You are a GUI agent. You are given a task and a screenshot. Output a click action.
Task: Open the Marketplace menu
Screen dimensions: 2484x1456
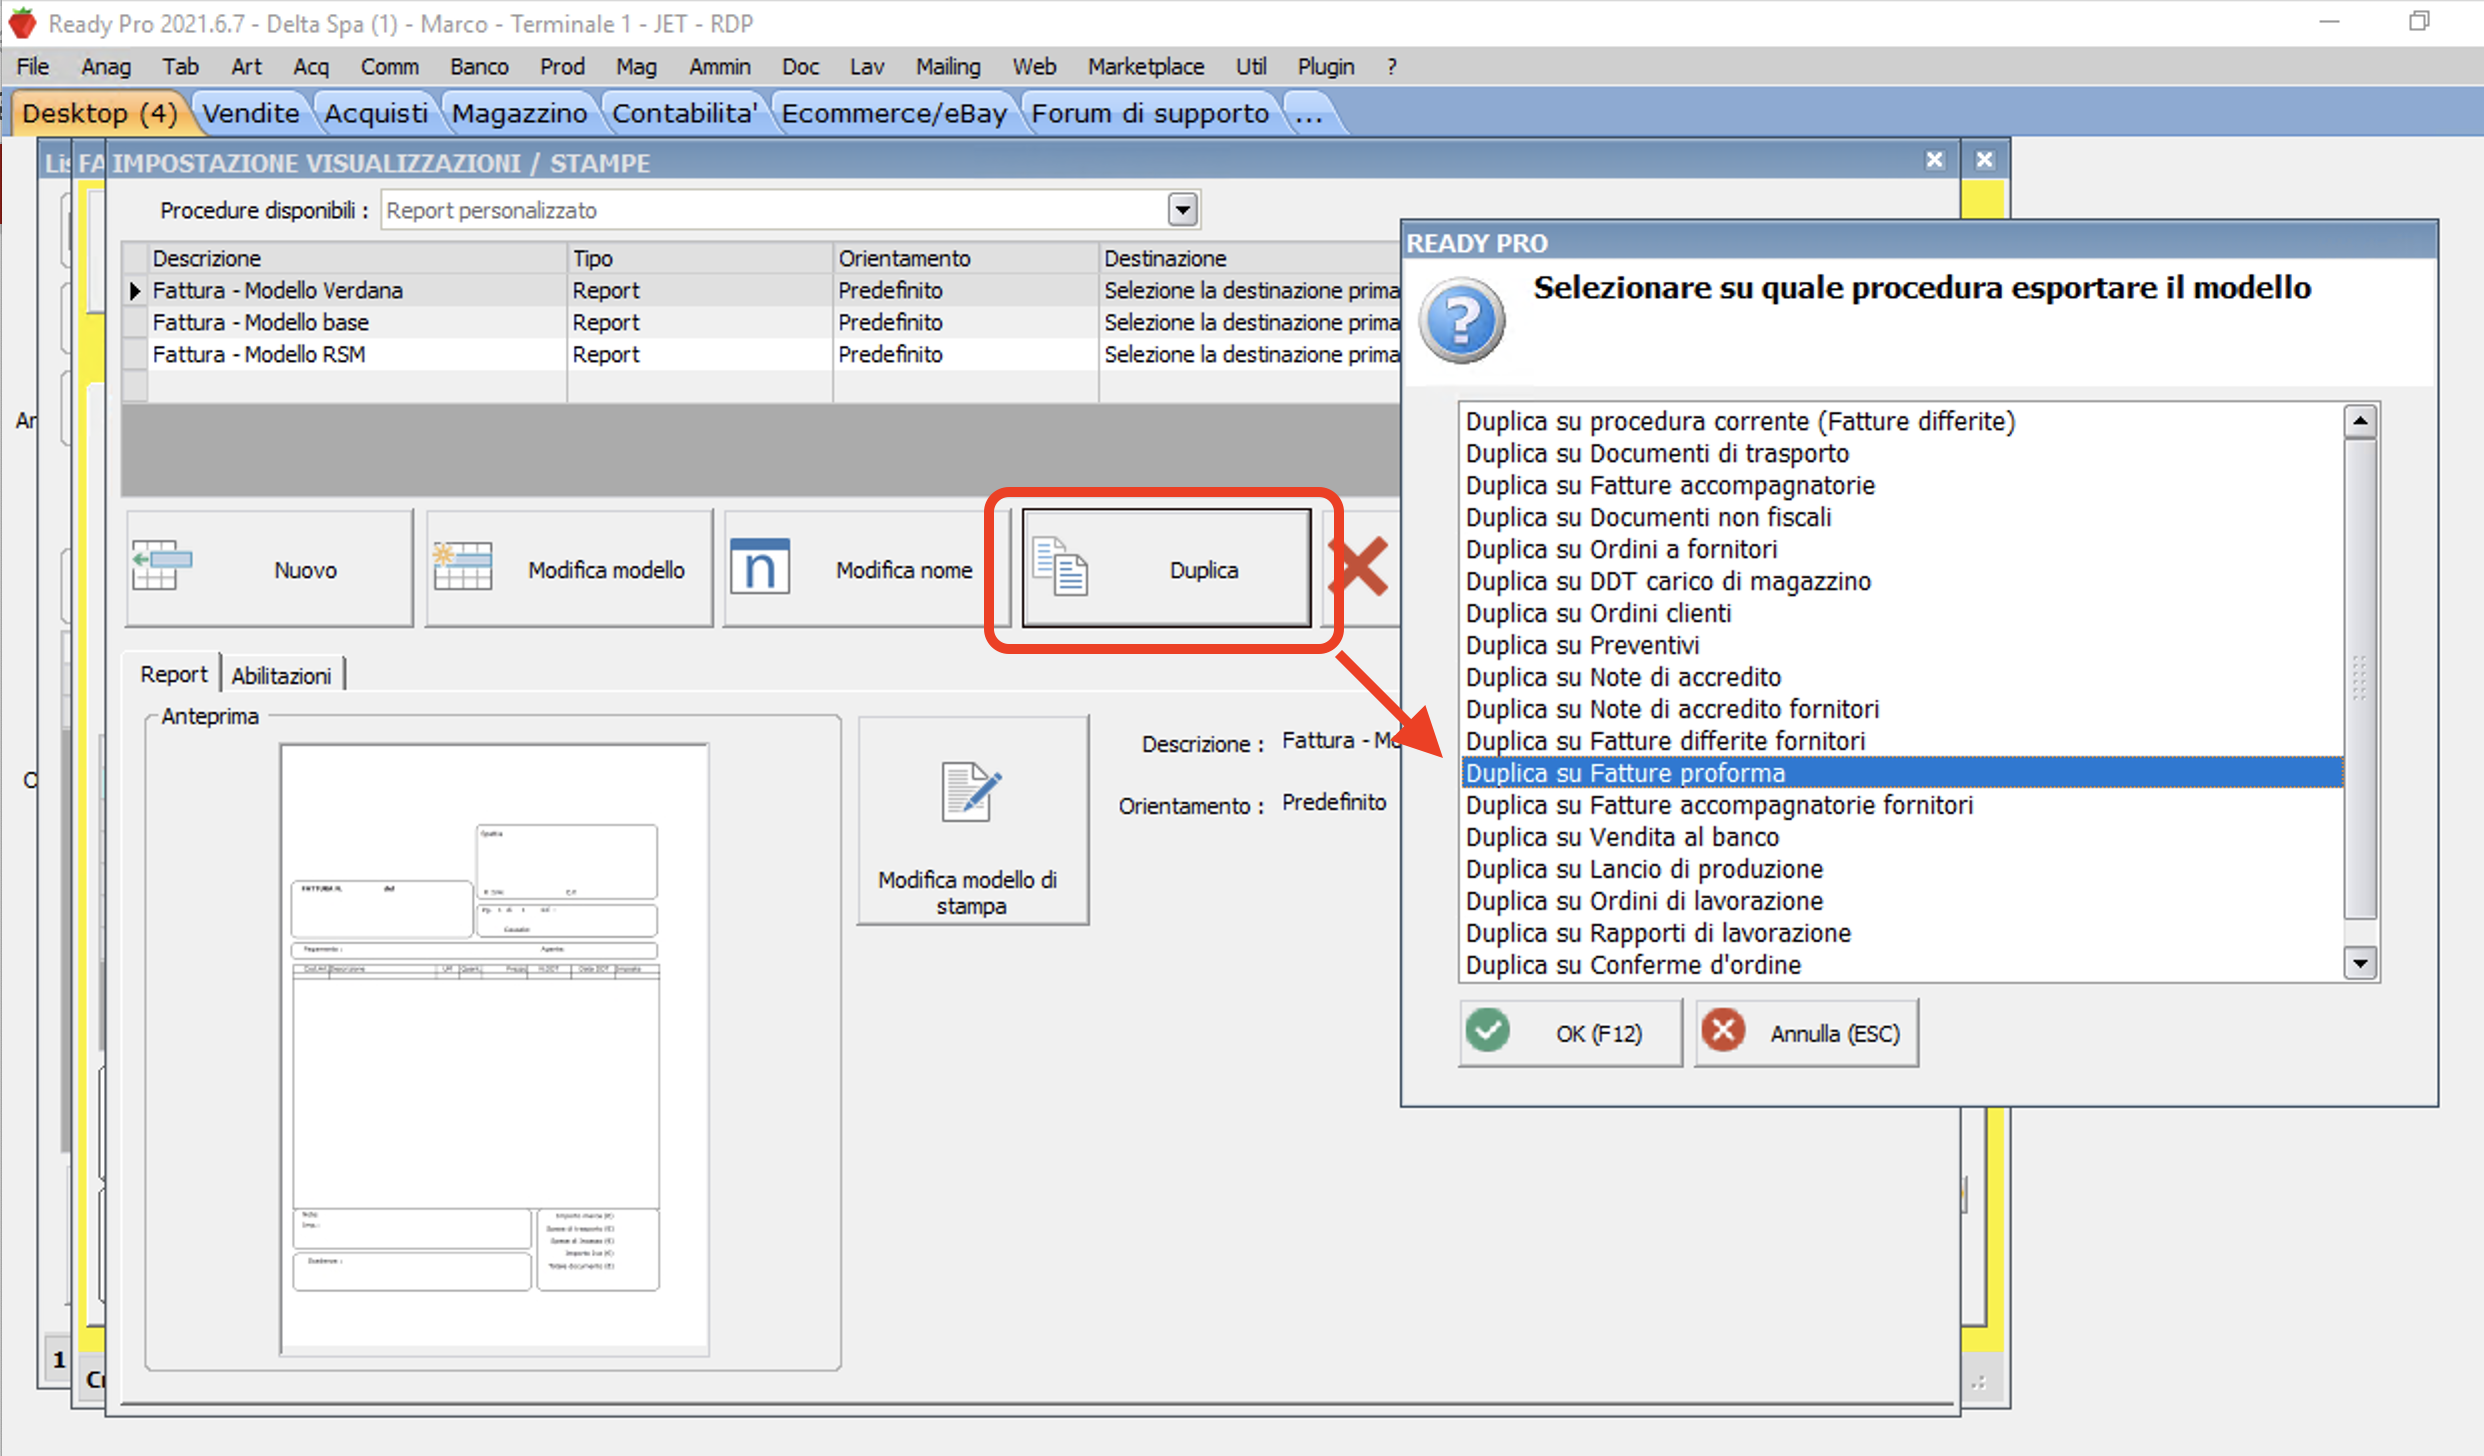[1146, 66]
